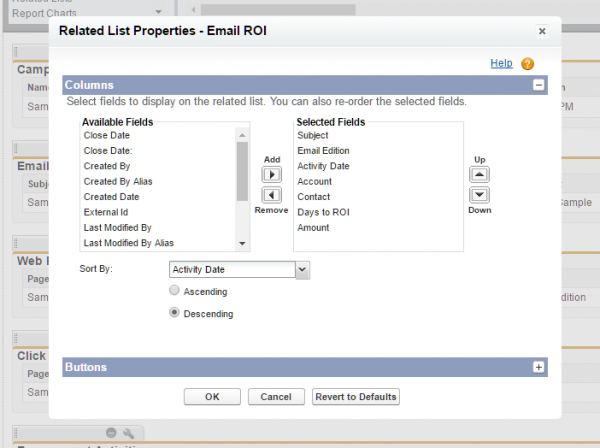Expand the Buttons section with plus icon
Image resolution: width=600 pixels, height=448 pixels.
point(539,367)
